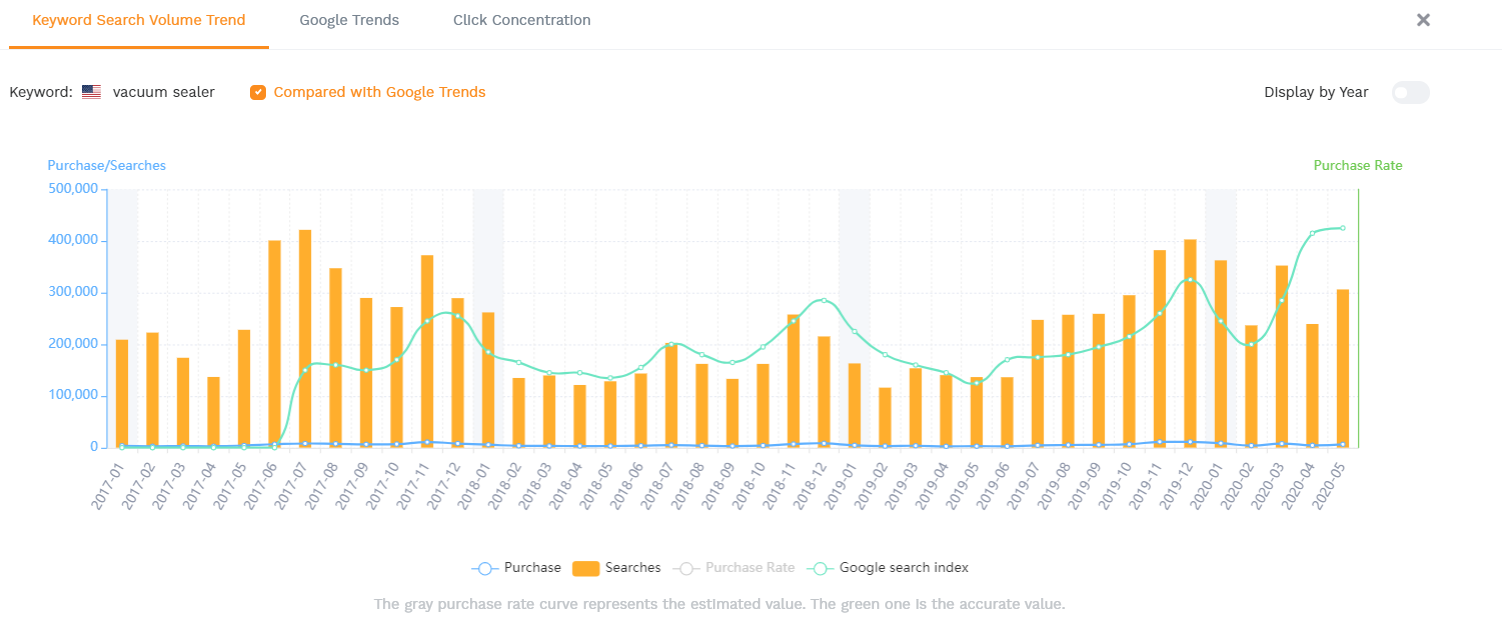Show the Purchase Rate series label
The image size is (1502, 626).
(749, 568)
